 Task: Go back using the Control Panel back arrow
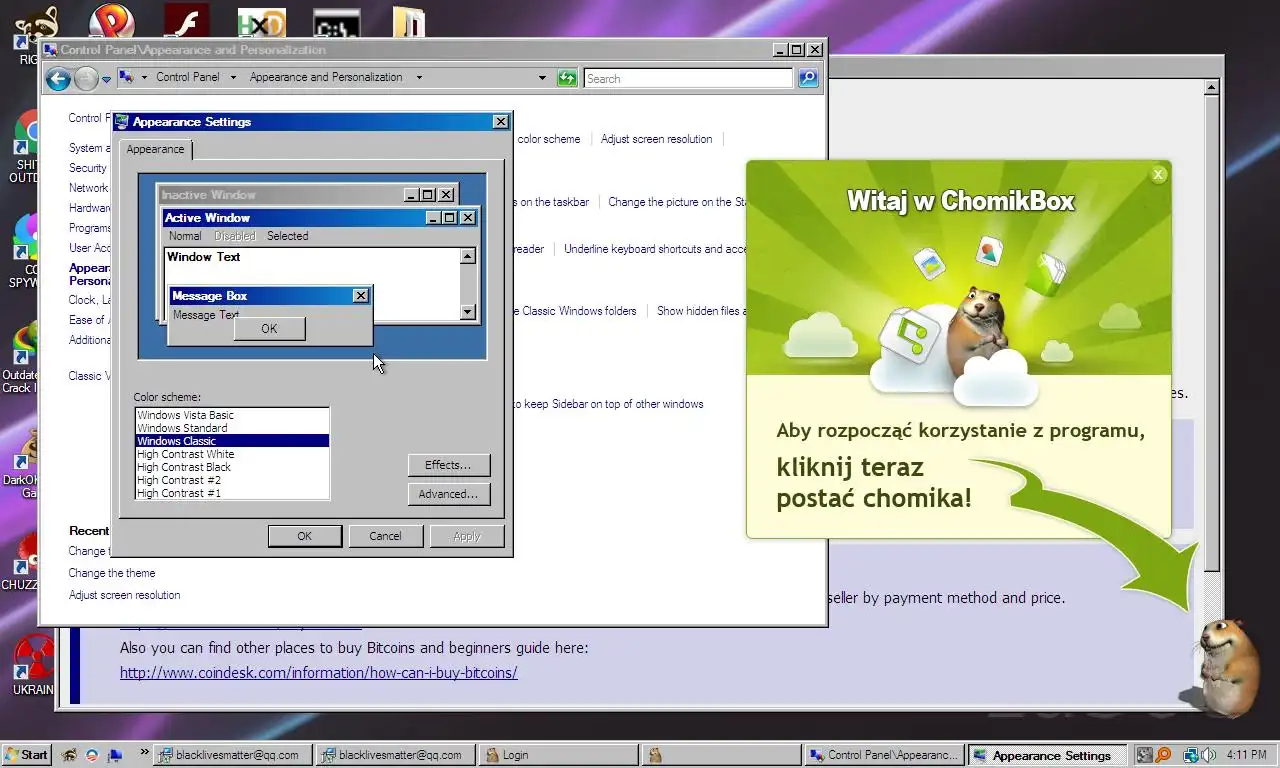[58, 78]
